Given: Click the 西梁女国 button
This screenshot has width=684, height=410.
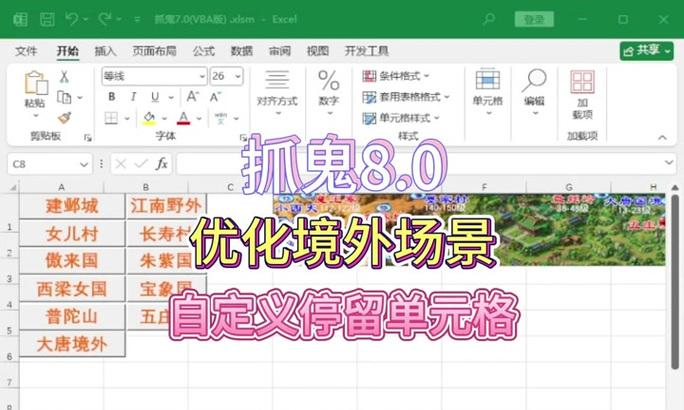Looking at the screenshot, I should pyautogui.click(x=72, y=289).
